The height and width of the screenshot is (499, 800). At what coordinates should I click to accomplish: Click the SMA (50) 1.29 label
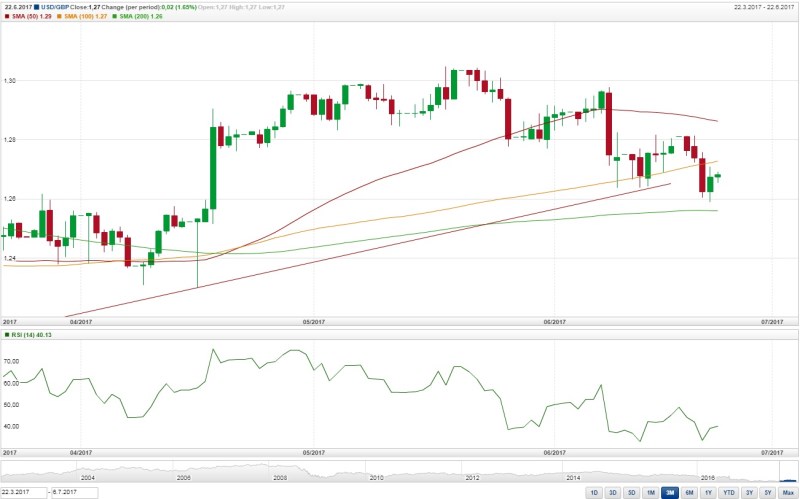(x=32, y=16)
